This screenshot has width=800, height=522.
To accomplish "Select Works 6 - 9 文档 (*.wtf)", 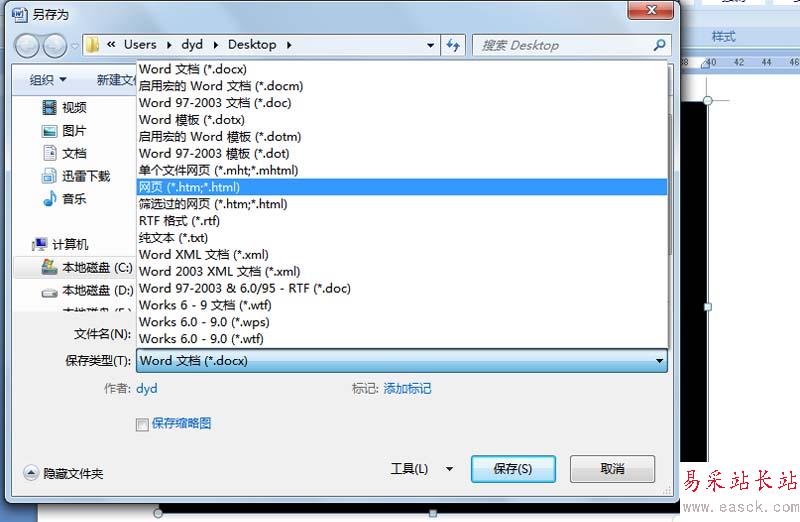I will pos(402,305).
